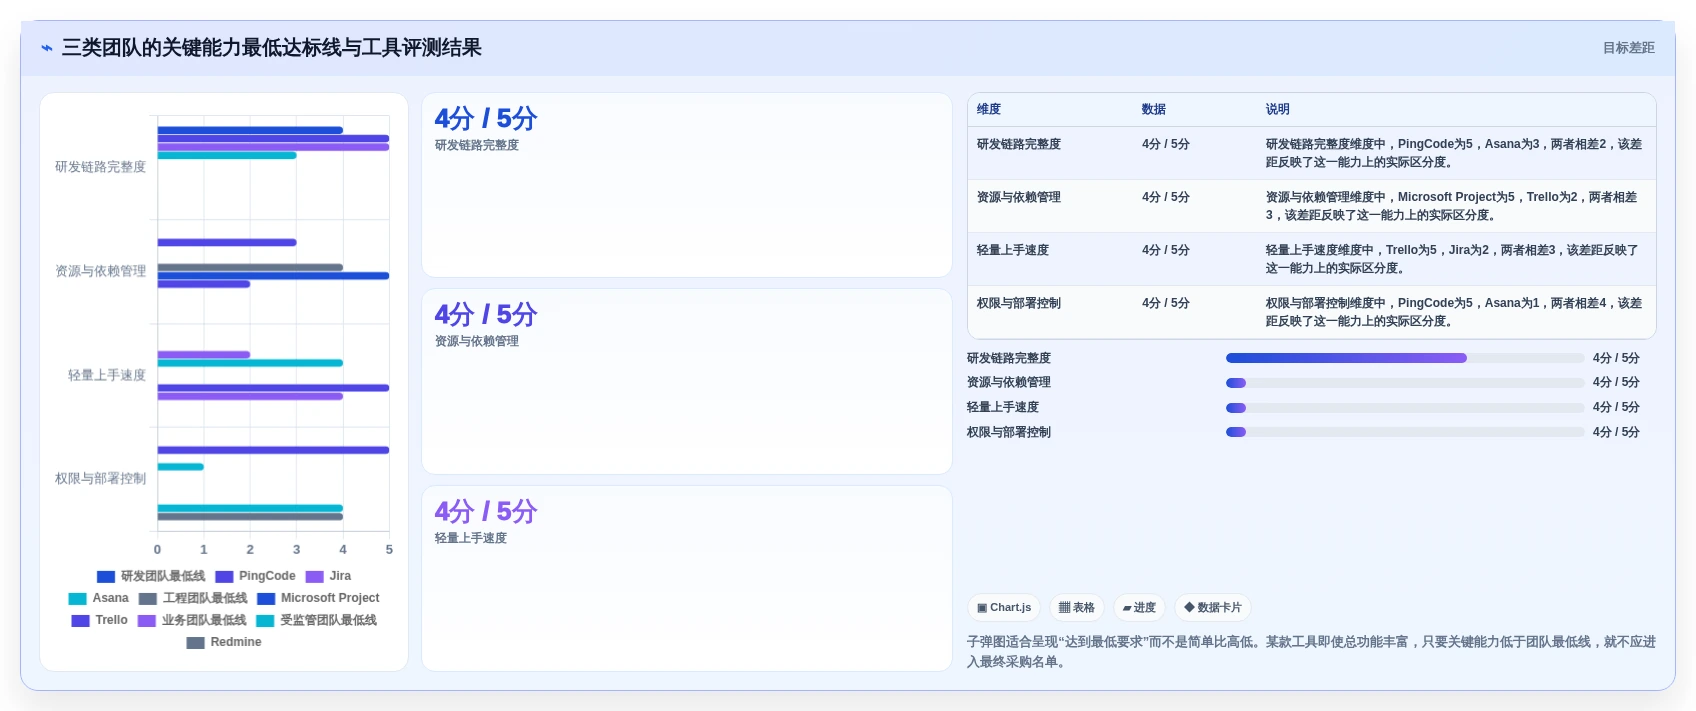Toggle the 研发团队最低线 legend entry
Image resolution: width=1696 pixels, height=711 pixels.
(151, 576)
